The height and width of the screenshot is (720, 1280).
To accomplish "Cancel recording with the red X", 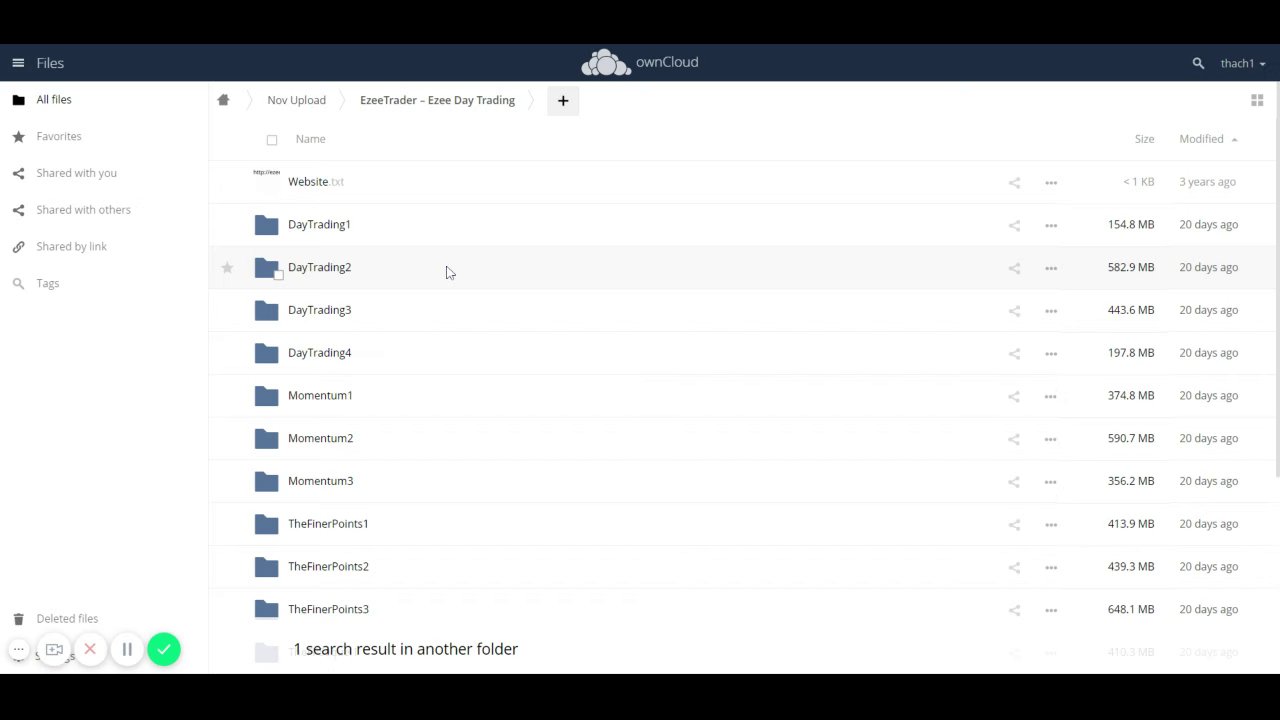I will point(90,650).
